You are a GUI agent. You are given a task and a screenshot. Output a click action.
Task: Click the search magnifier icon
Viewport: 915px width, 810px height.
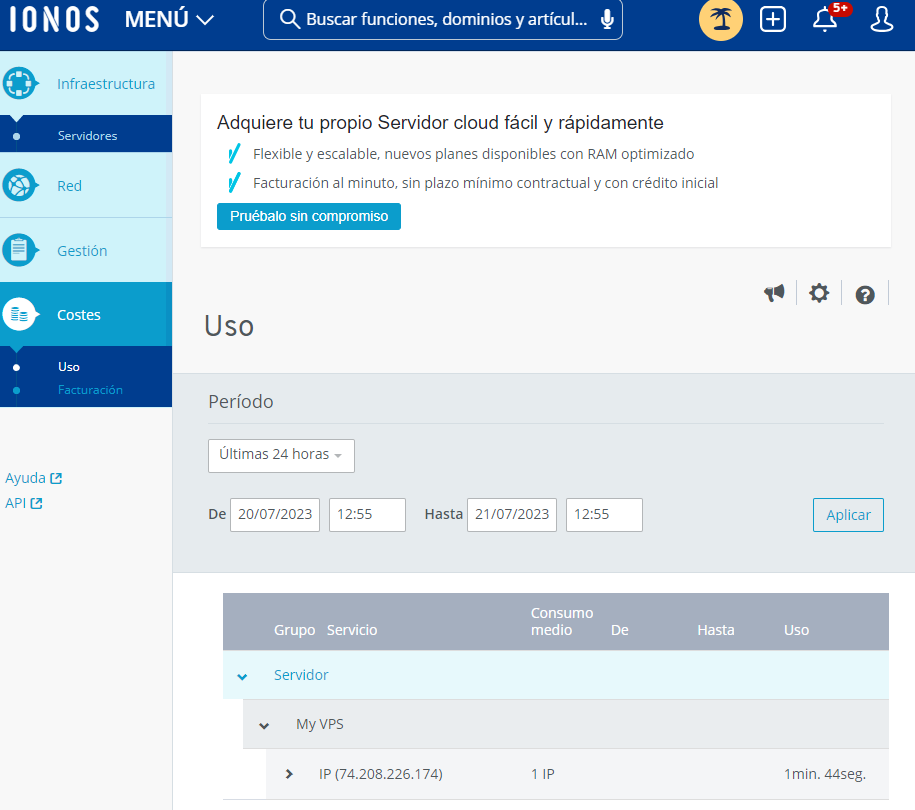point(289,19)
